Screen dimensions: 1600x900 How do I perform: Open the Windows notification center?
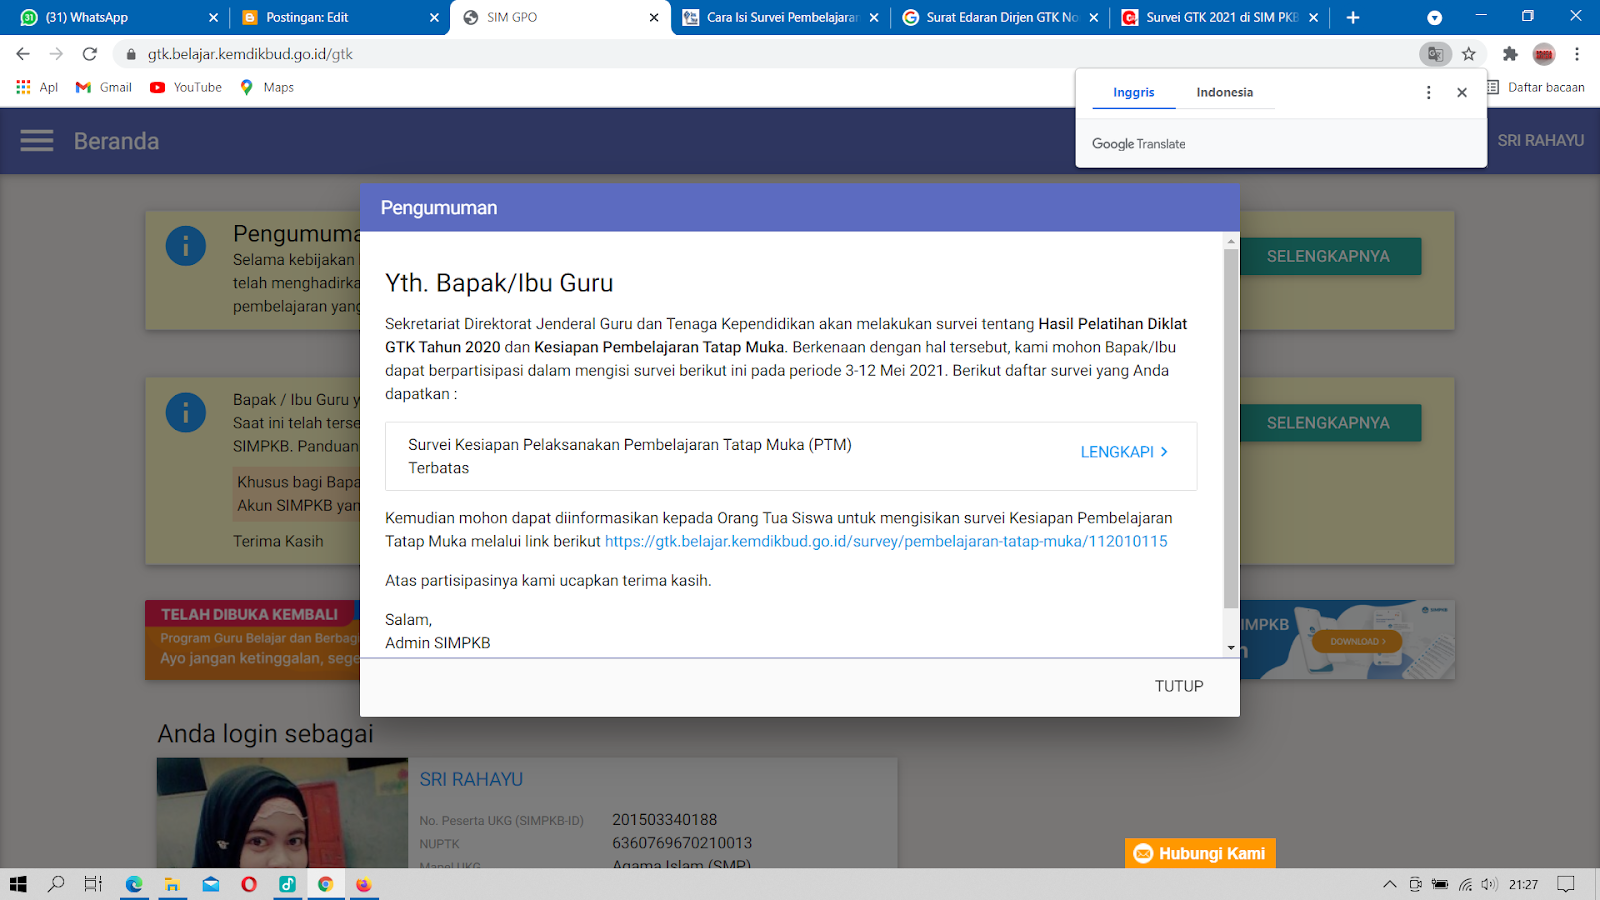(x=1566, y=884)
